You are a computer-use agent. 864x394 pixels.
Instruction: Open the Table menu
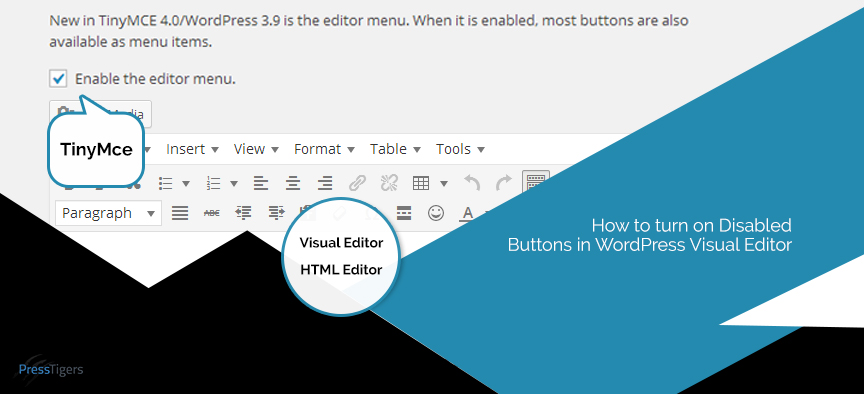tap(395, 149)
